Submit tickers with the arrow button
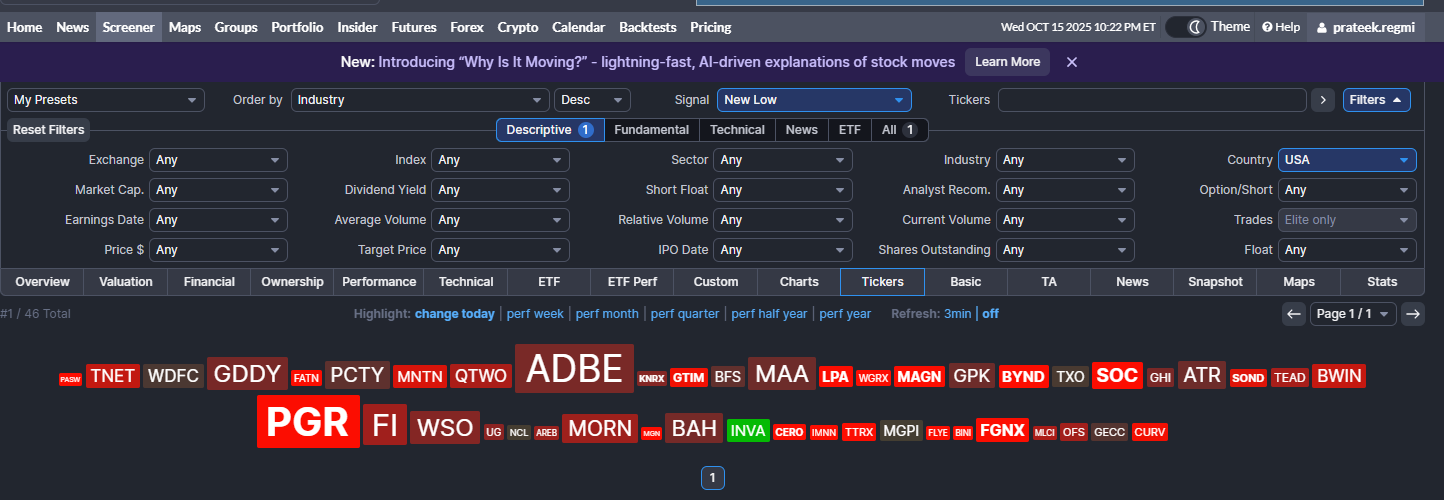Viewport: 1444px width, 500px height. 1323,100
